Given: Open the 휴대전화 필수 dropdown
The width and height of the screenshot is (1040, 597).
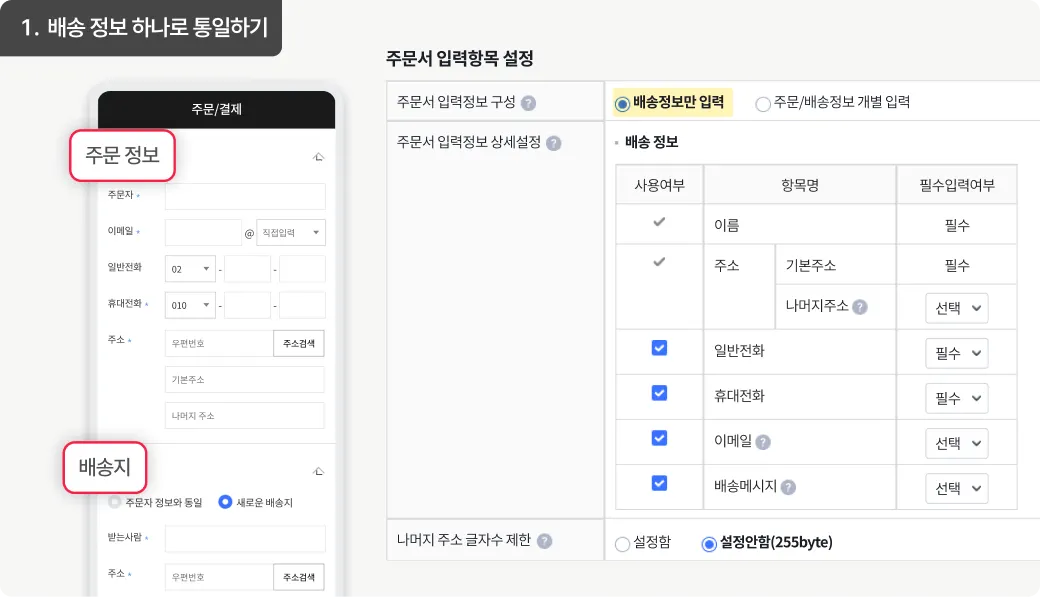Looking at the screenshot, I should click(956, 398).
